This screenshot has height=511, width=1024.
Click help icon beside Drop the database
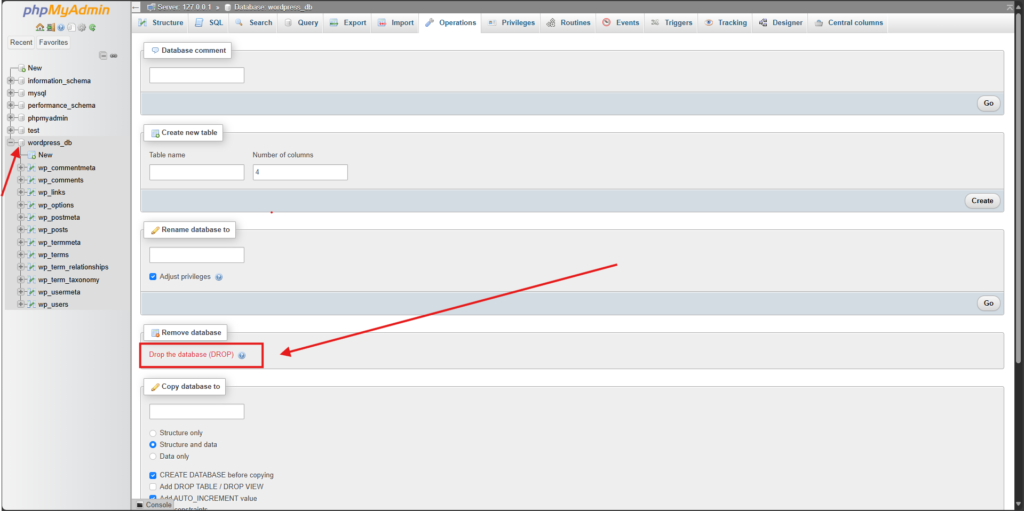click(x=242, y=355)
